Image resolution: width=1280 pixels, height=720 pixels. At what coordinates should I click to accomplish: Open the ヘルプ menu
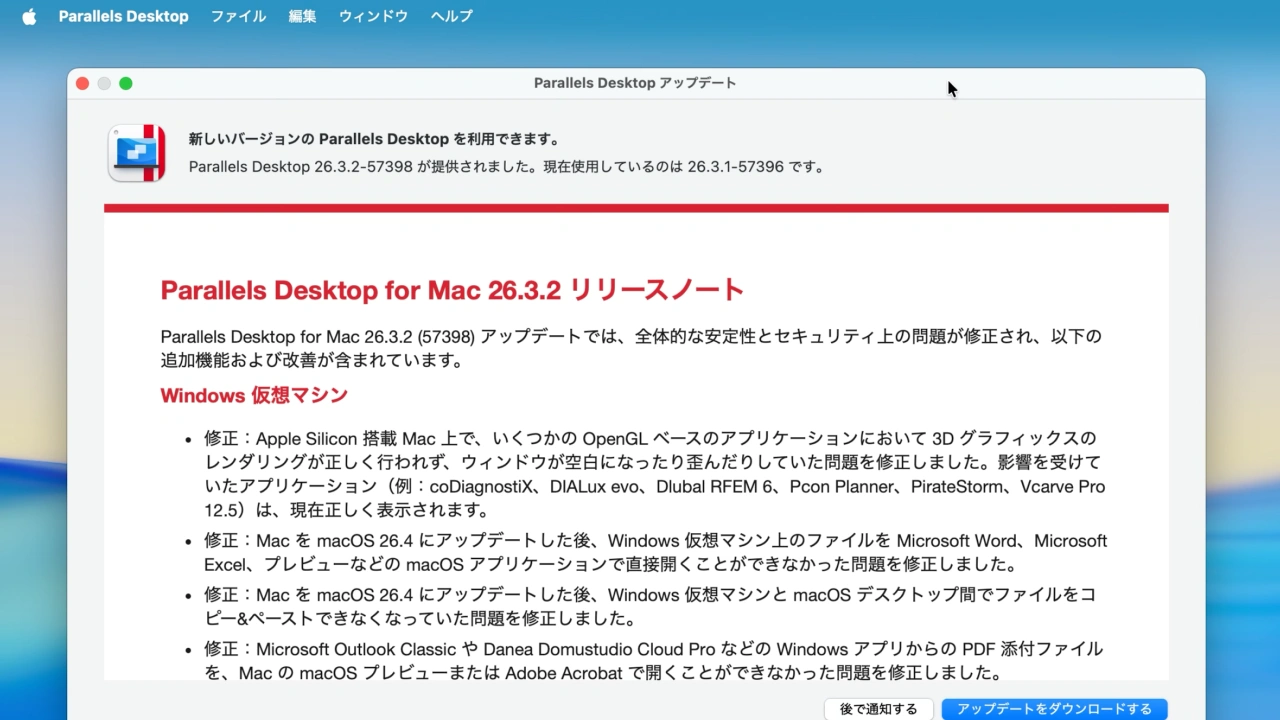451,16
